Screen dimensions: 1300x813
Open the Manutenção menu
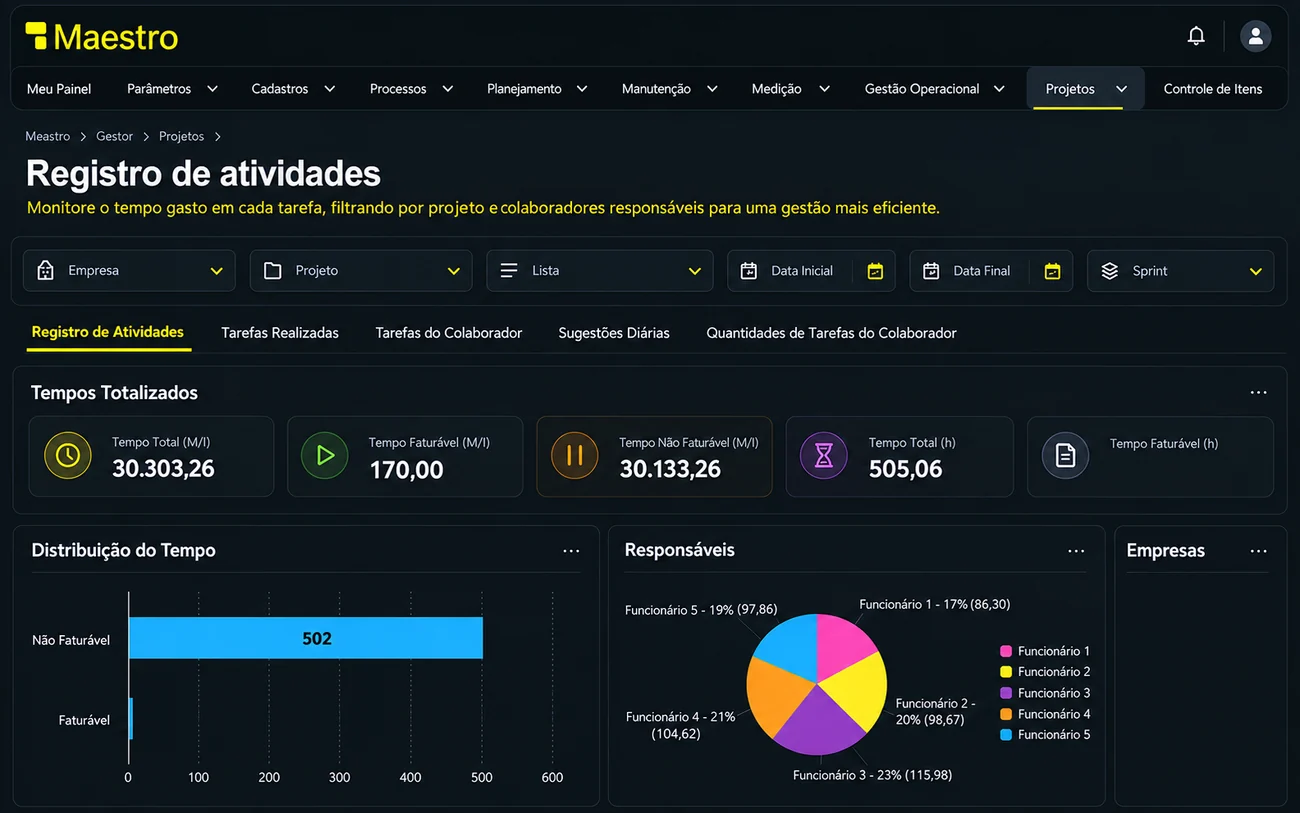pos(669,89)
